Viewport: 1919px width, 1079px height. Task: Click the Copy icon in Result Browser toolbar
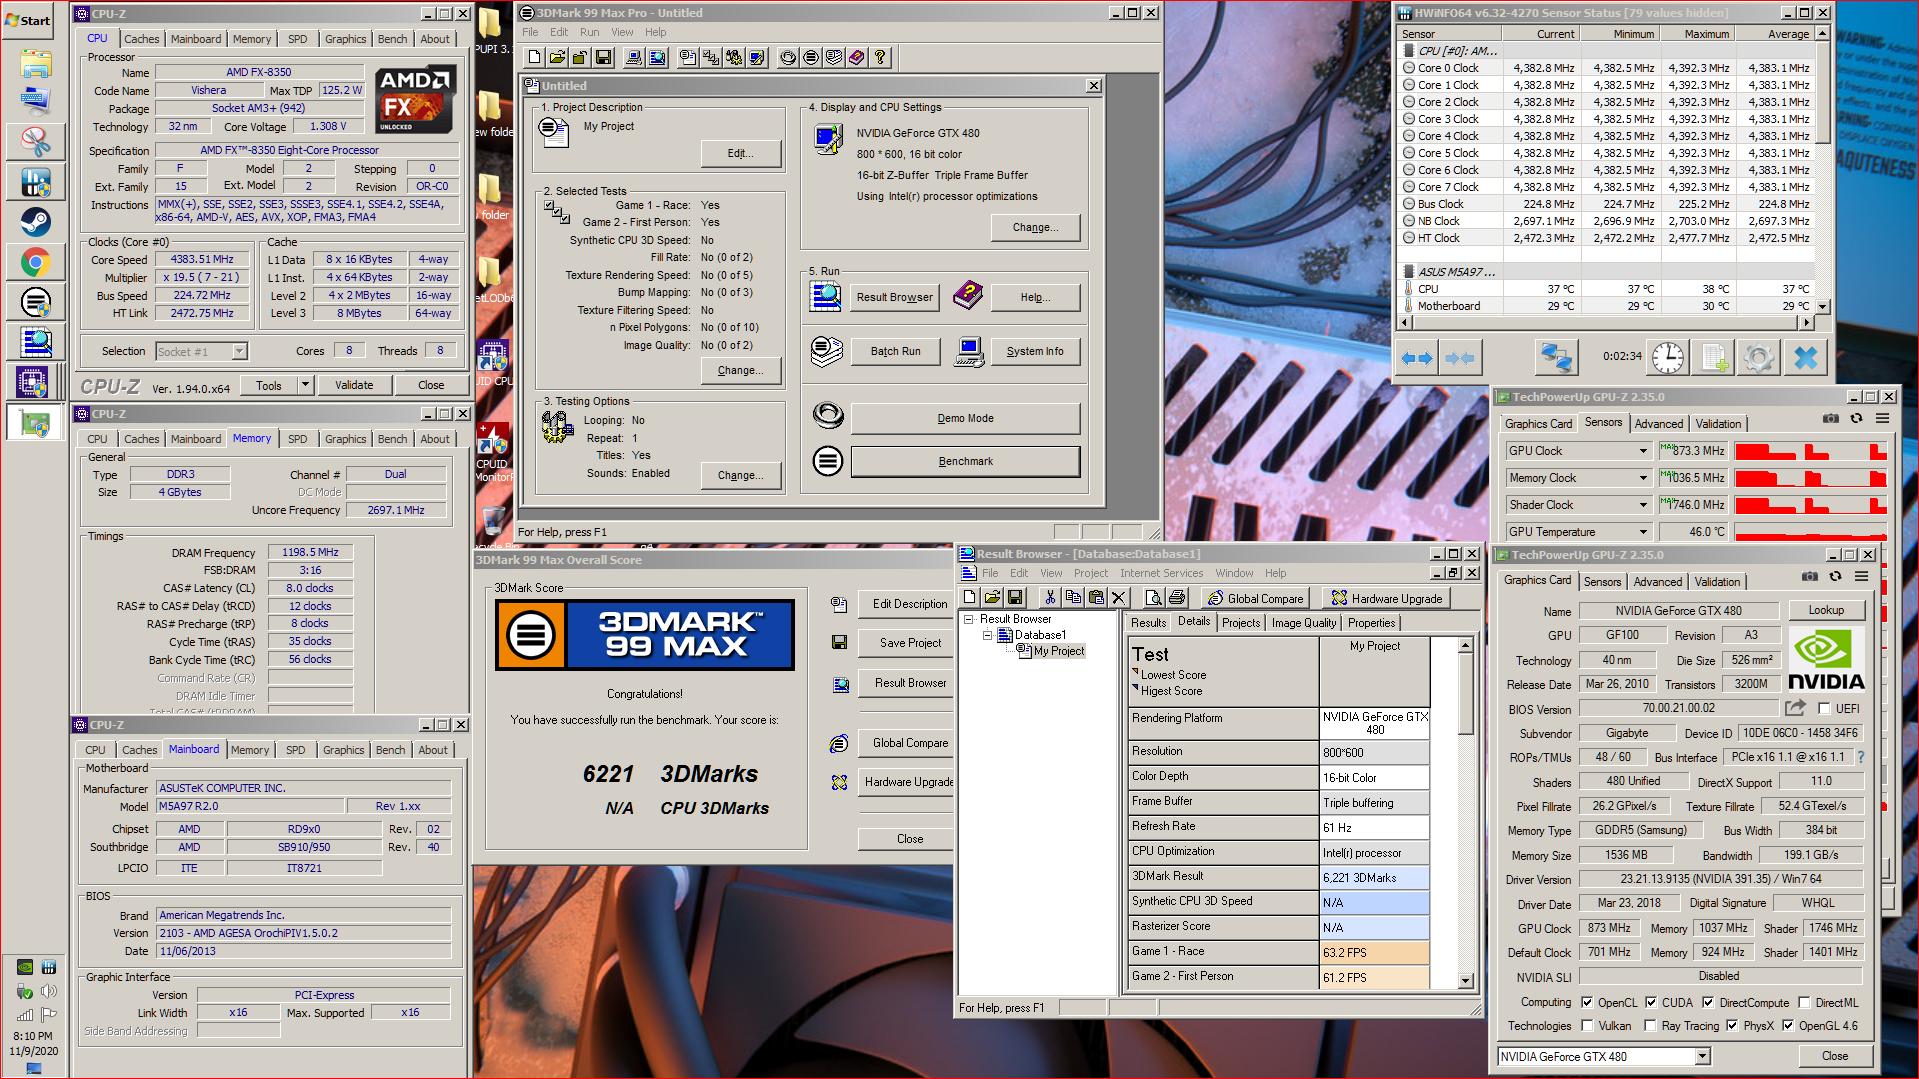click(x=1073, y=598)
